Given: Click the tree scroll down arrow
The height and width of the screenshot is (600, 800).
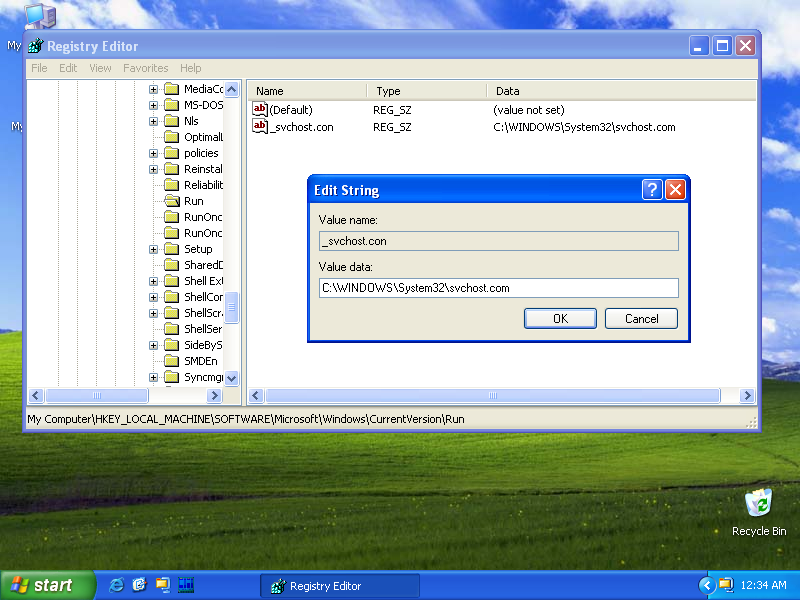Looking at the screenshot, I should [x=231, y=378].
